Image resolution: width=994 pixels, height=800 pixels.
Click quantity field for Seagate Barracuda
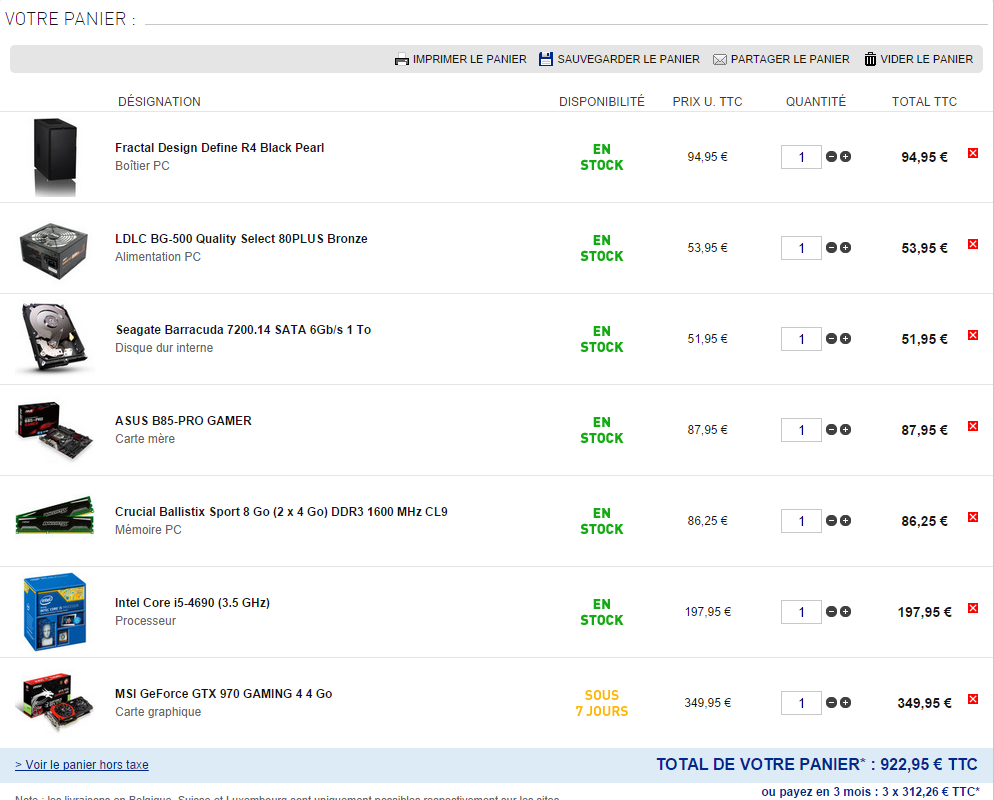(x=801, y=339)
